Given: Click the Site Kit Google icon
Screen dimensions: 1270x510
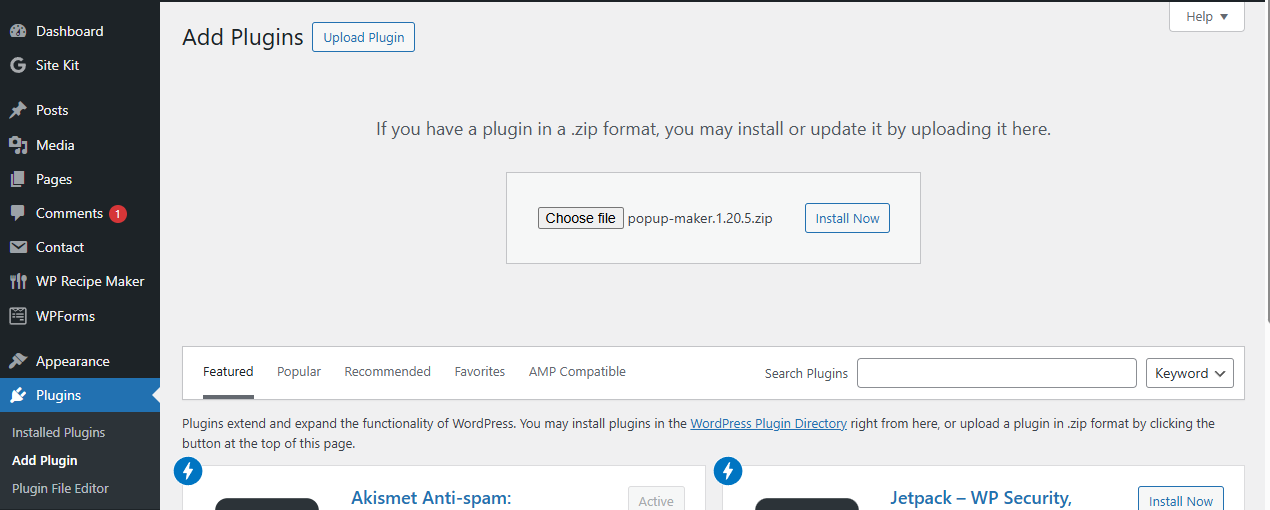Looking at the screenshot, I should click(18, 65).
